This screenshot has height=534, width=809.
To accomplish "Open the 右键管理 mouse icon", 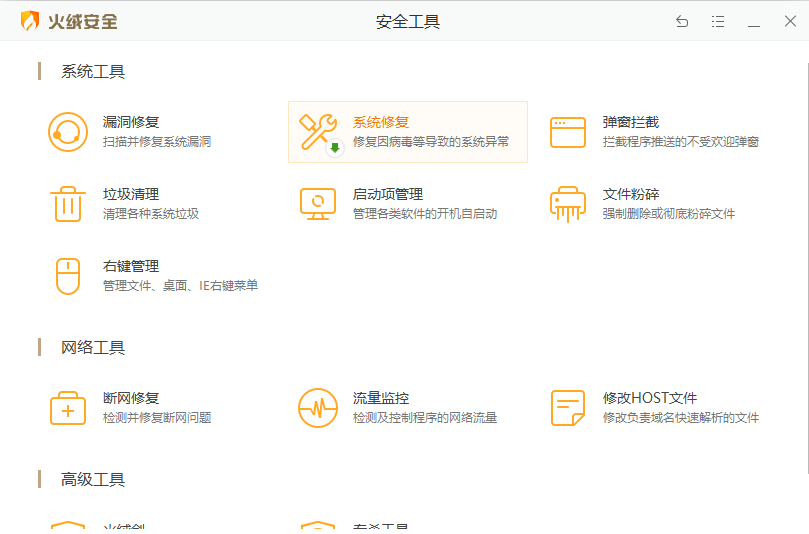I will pyautogui.click(x=68, y=276).
